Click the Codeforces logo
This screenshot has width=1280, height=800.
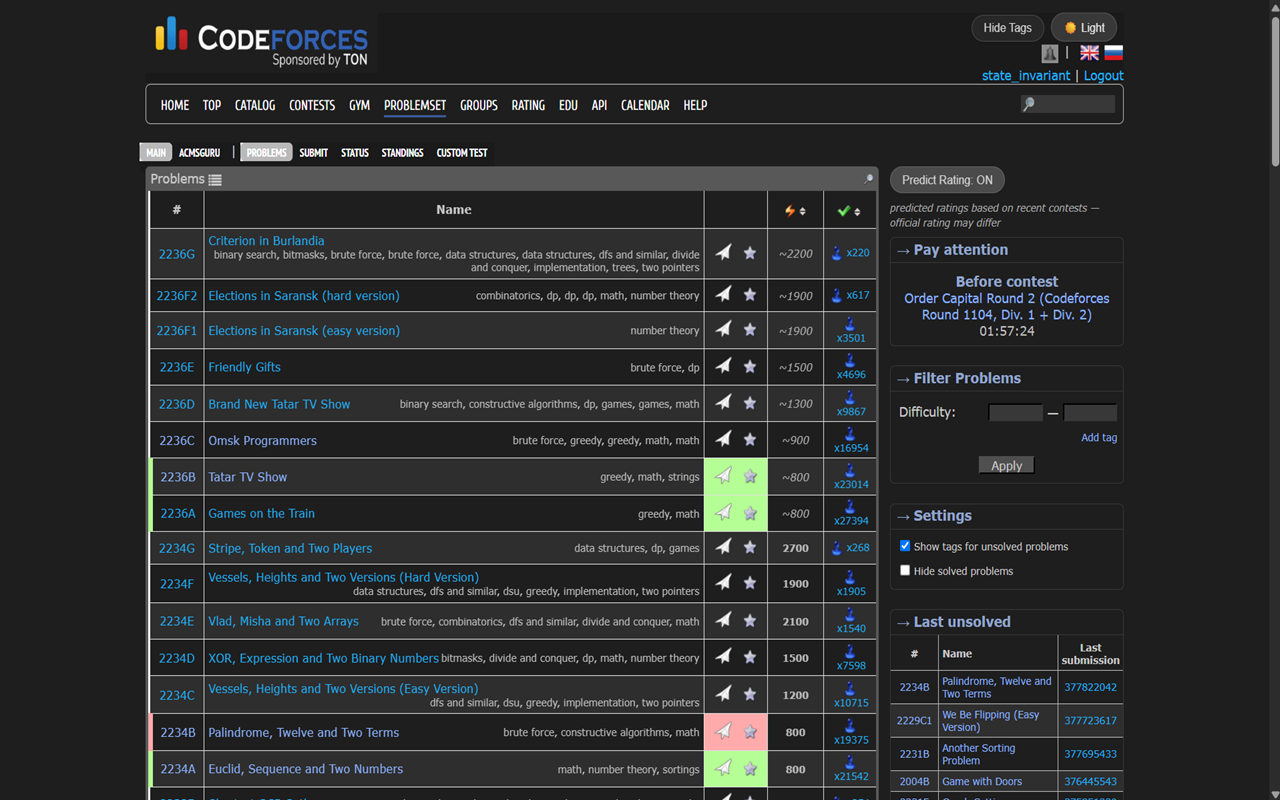(262, 42)
